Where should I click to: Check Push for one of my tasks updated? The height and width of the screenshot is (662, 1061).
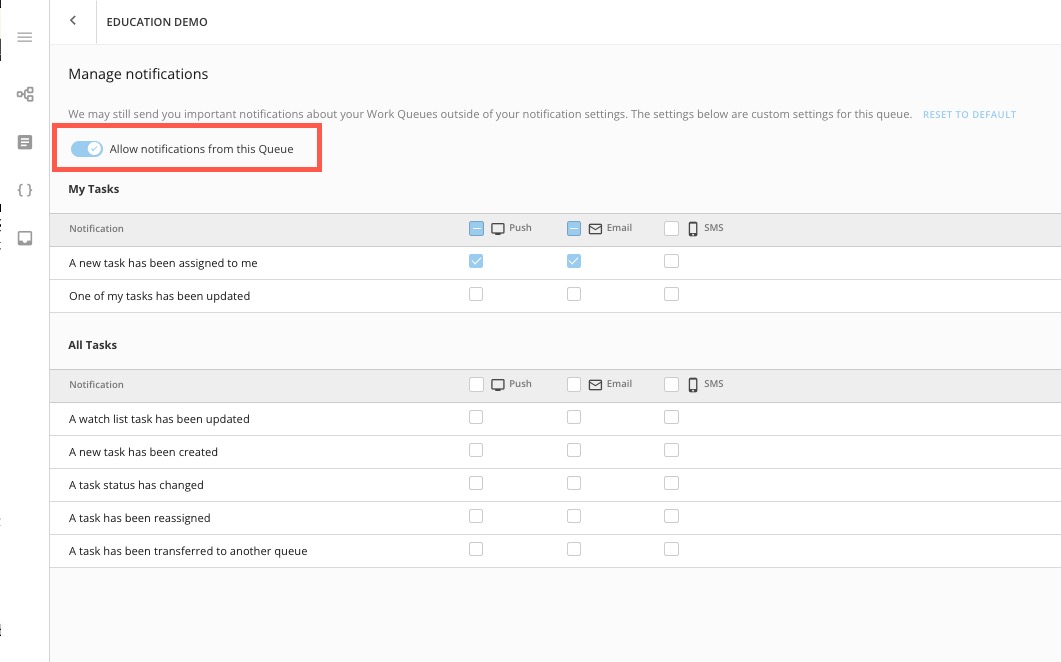[x=476, y=295]
